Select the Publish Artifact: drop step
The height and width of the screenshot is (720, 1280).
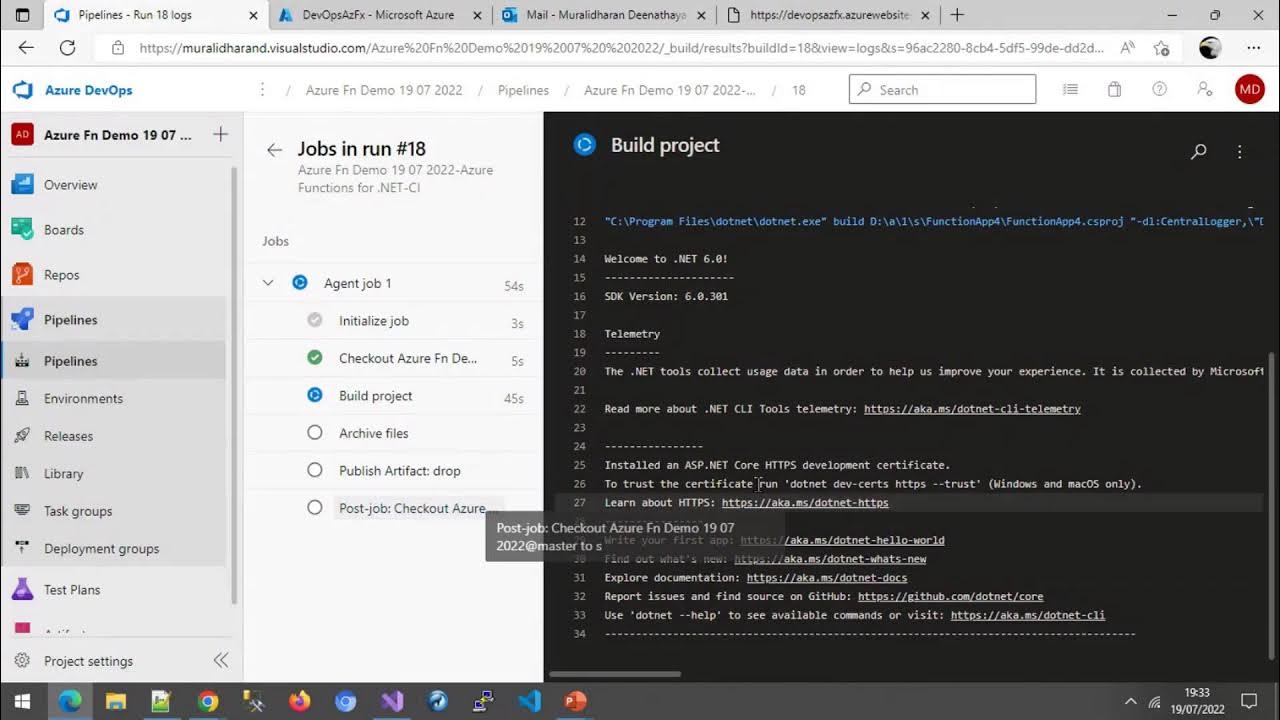tap(394, 471)
